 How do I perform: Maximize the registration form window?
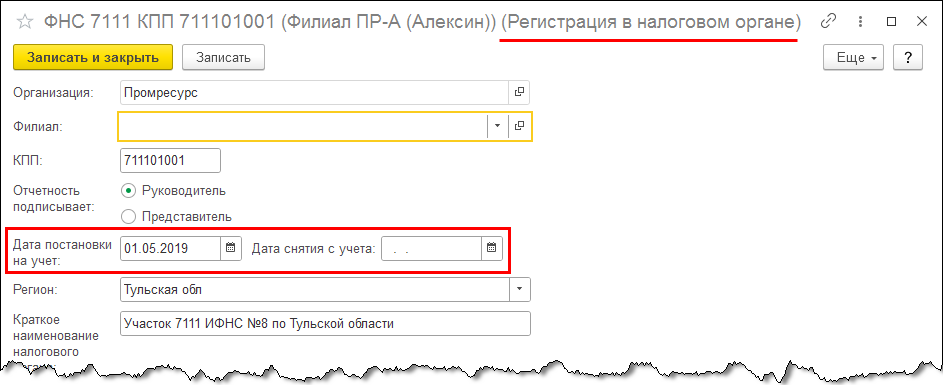[x=891, y=22]
